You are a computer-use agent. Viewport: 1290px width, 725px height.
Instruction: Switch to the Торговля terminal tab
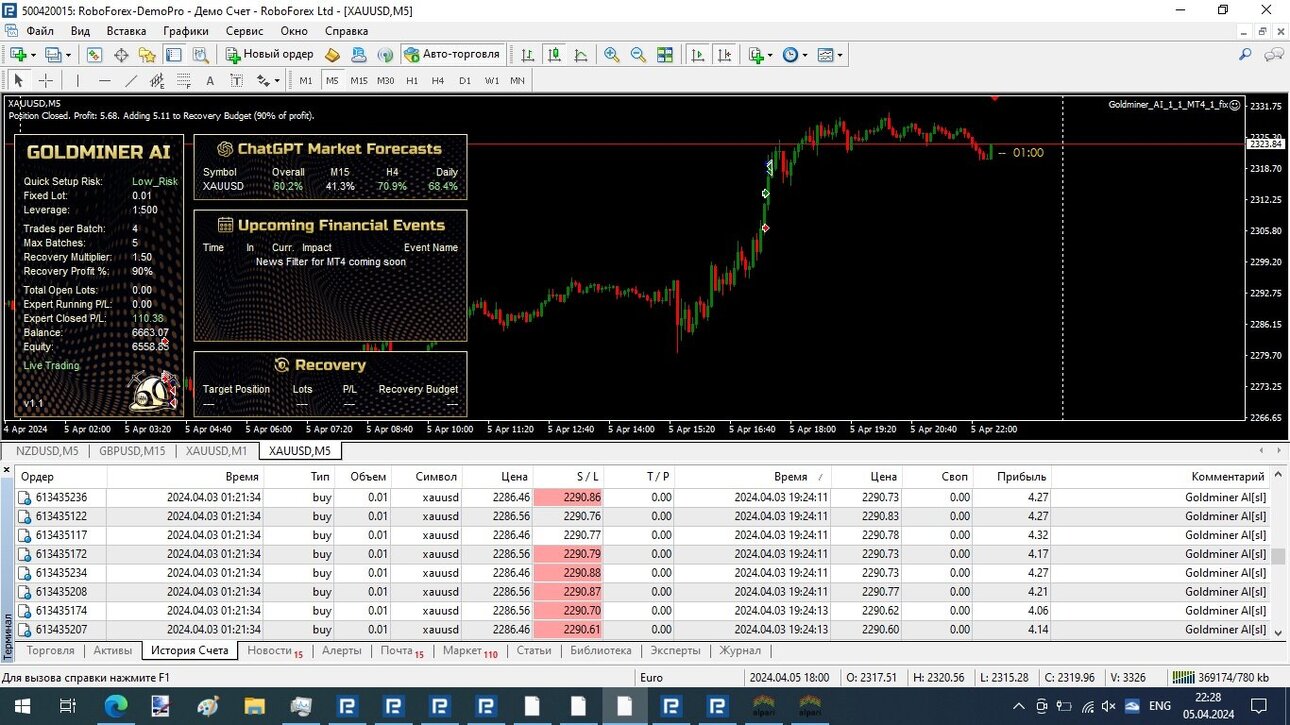coord(50,651)
